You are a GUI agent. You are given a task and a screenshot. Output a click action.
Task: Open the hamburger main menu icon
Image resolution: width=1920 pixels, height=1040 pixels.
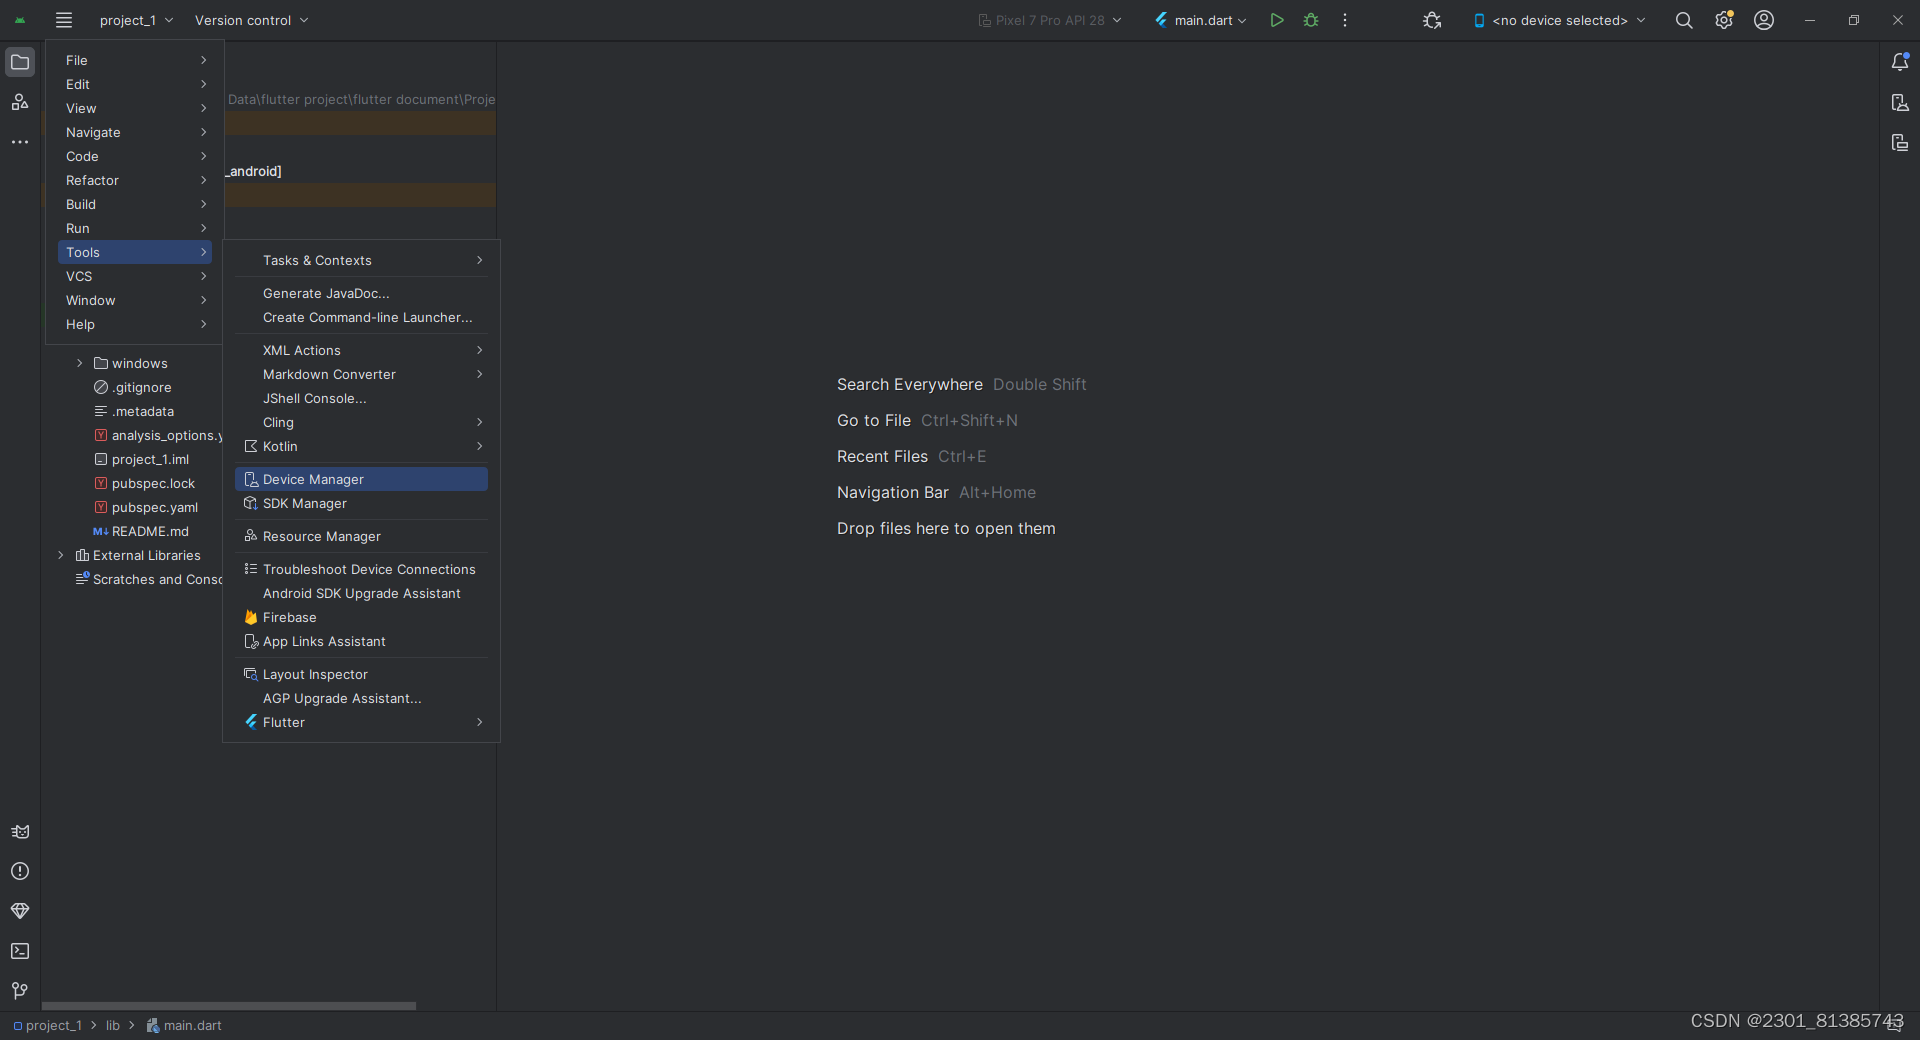(64, 20)
